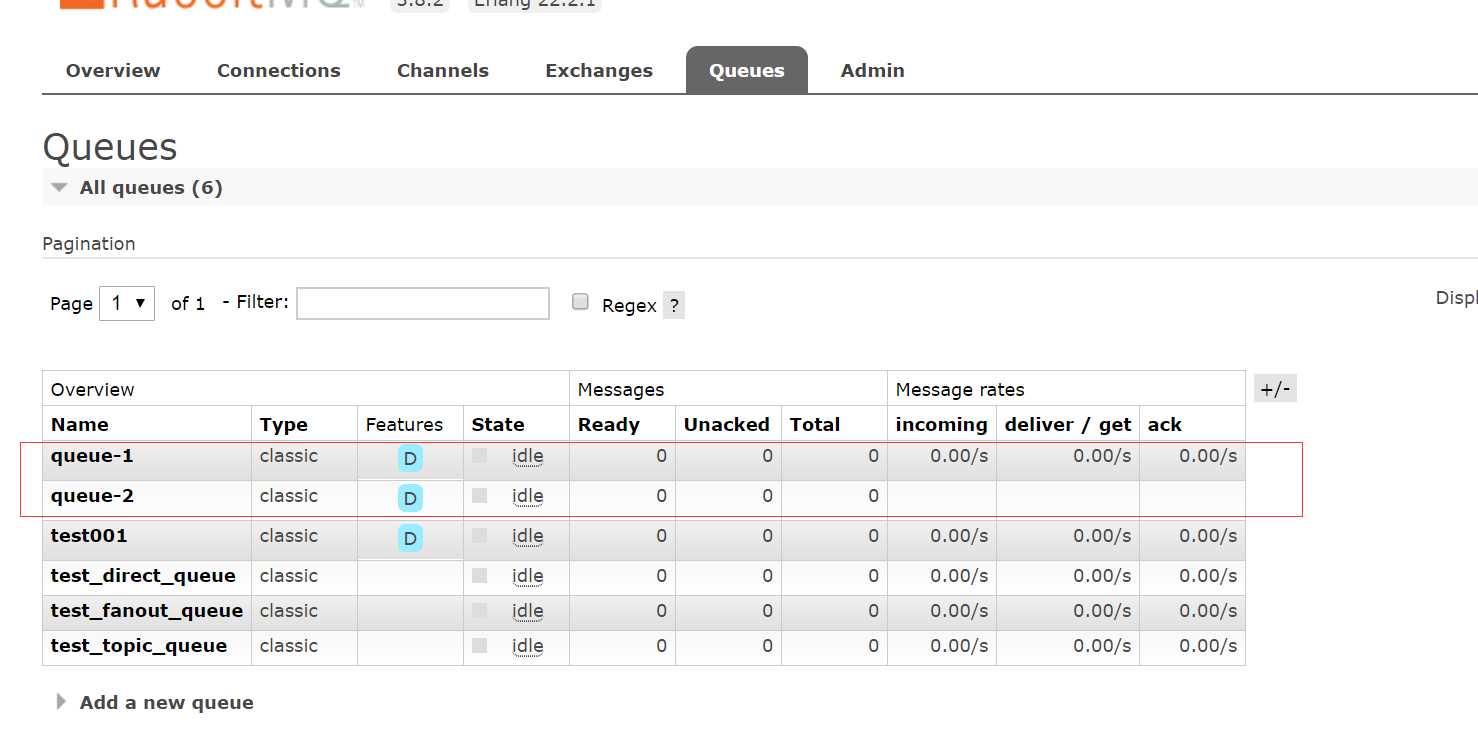This screenshot has width=1478, height=739.
Task: Click into the Filter text field
Action: (423, 303)
